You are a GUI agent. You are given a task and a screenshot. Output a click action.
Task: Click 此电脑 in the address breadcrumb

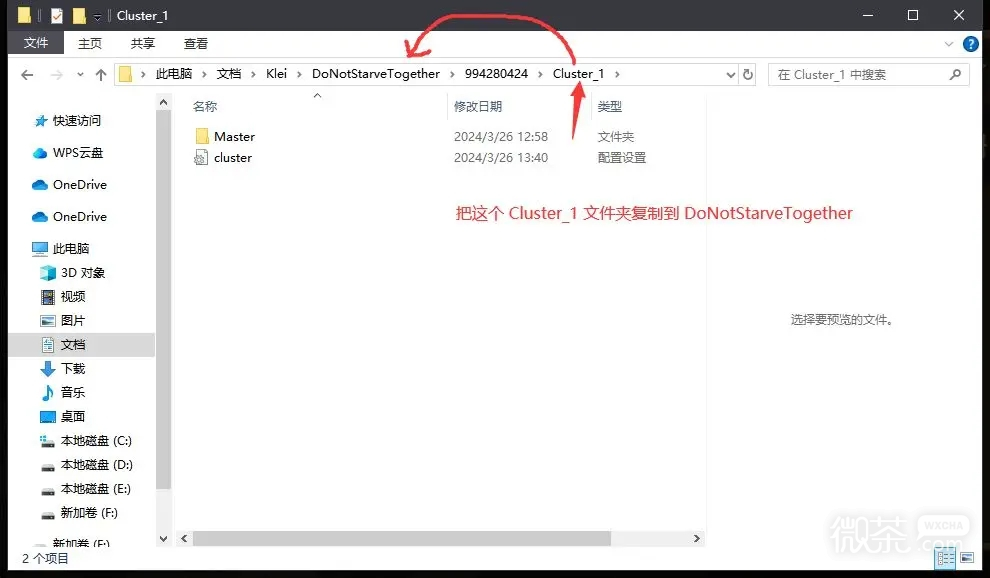pyautogui.click(x=174, y=74)
